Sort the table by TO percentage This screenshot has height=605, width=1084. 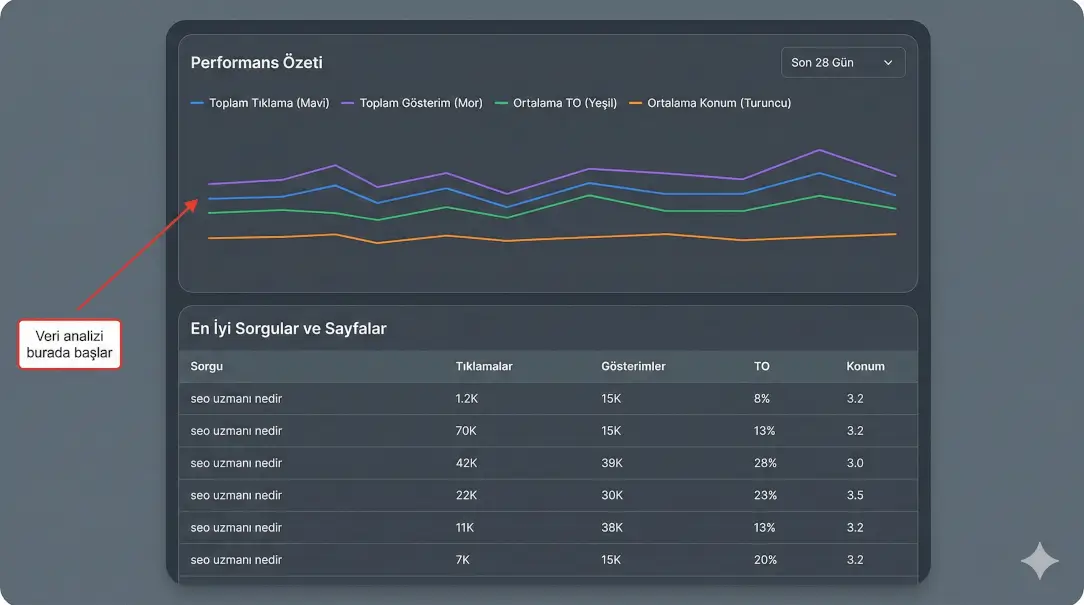click(x=762, y=366)
